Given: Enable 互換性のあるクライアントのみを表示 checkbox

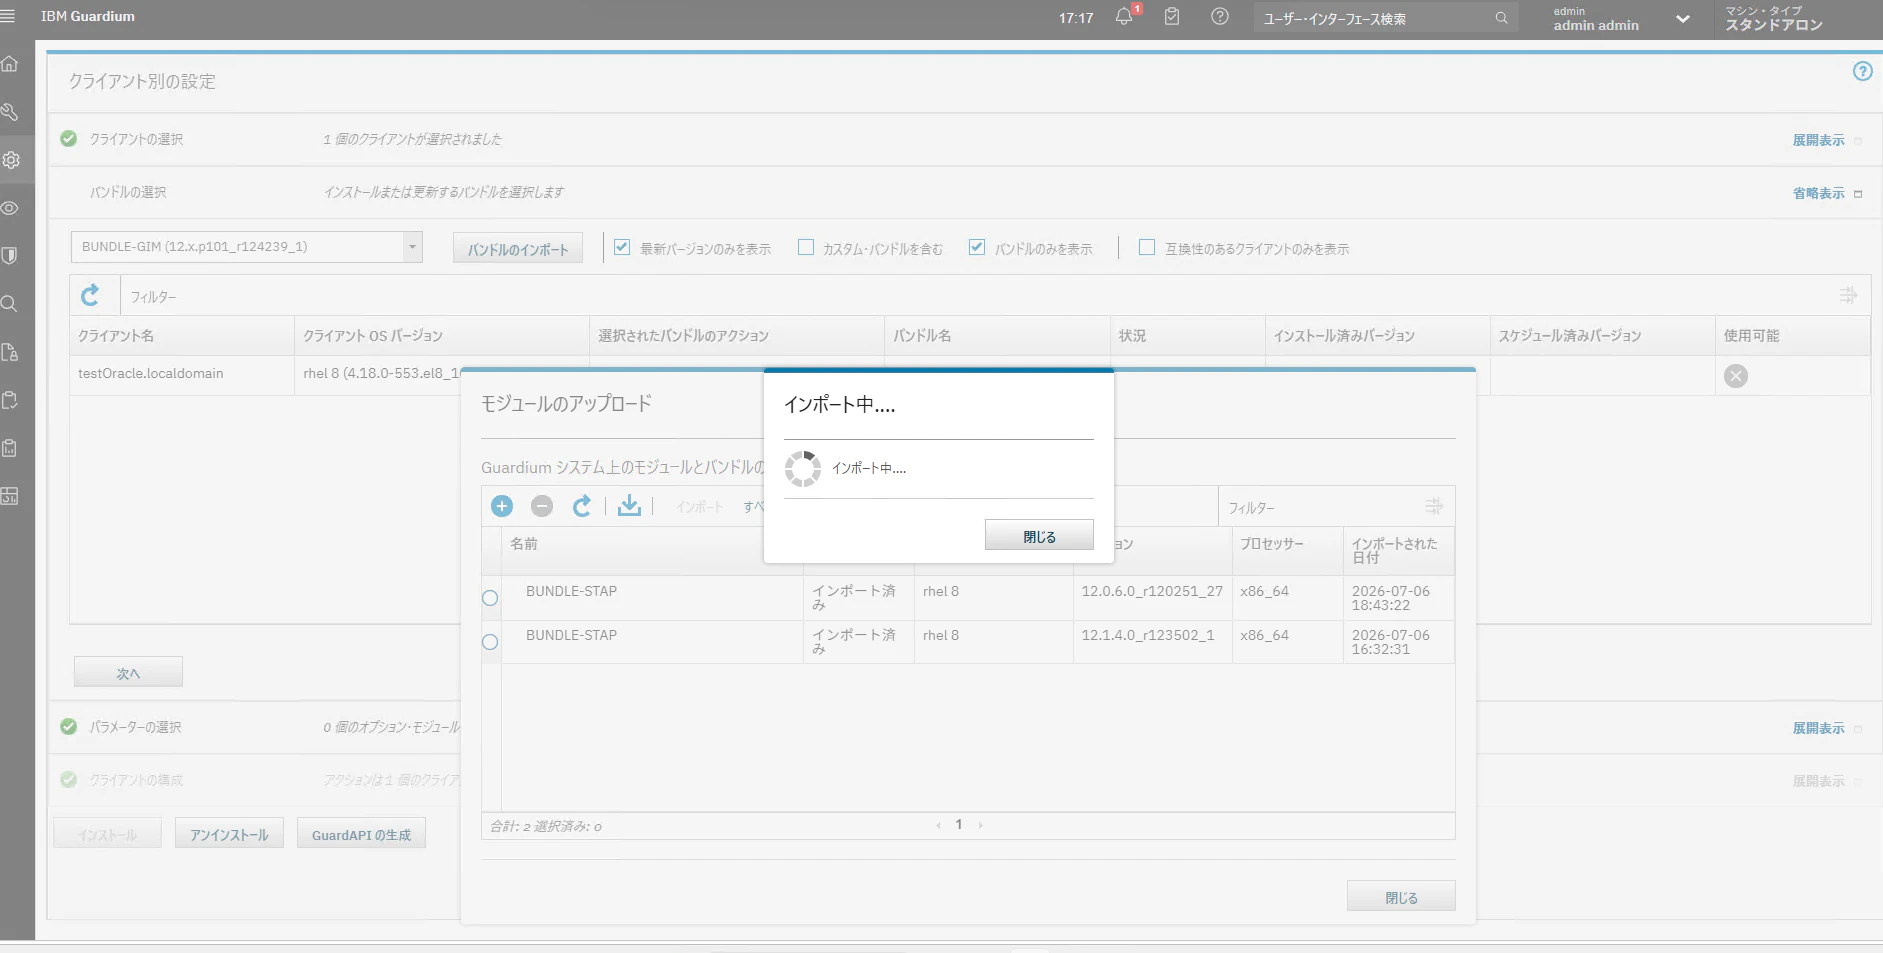Looking at the screenshot, I should tap(1147, 247).
